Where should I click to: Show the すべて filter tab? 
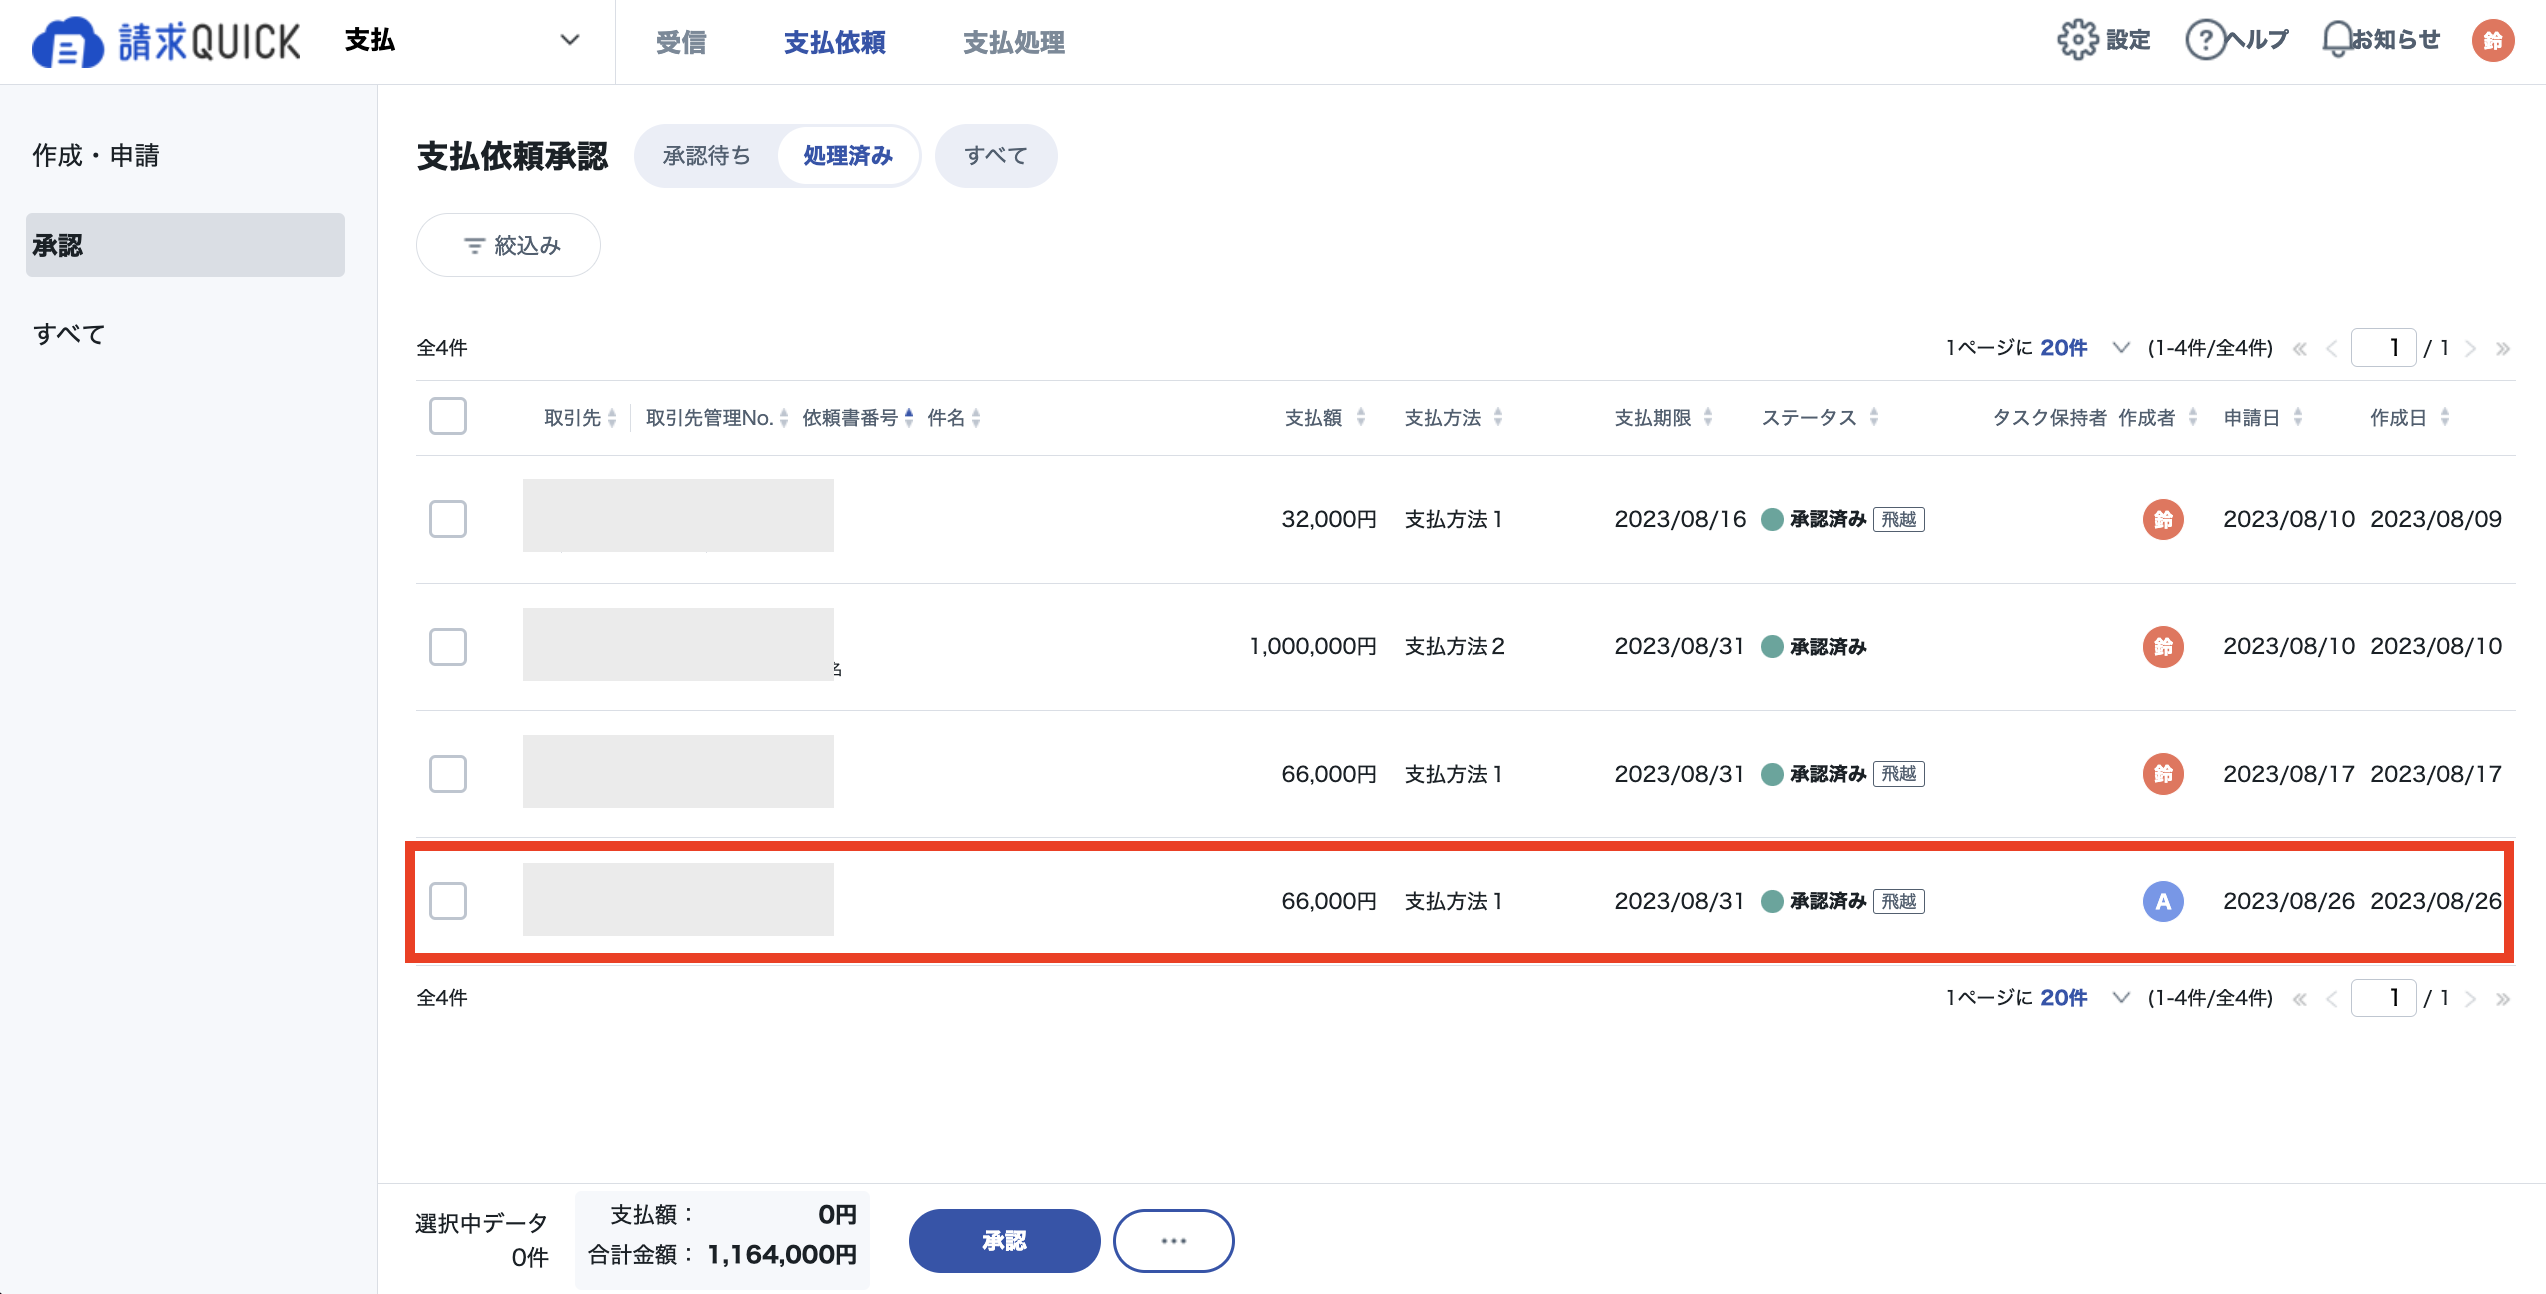pos(996,156)
